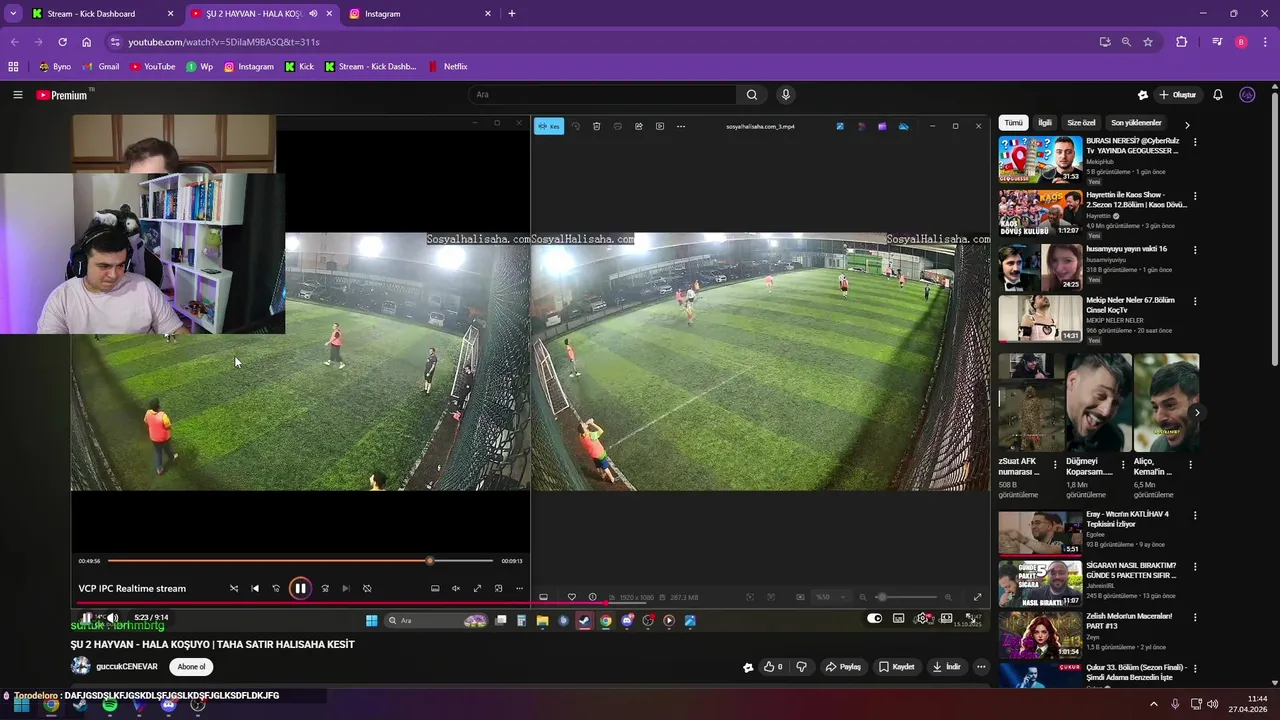Delete the clip with trash icon
This screenshot has height=720, width=1280.
pos(596,126)
